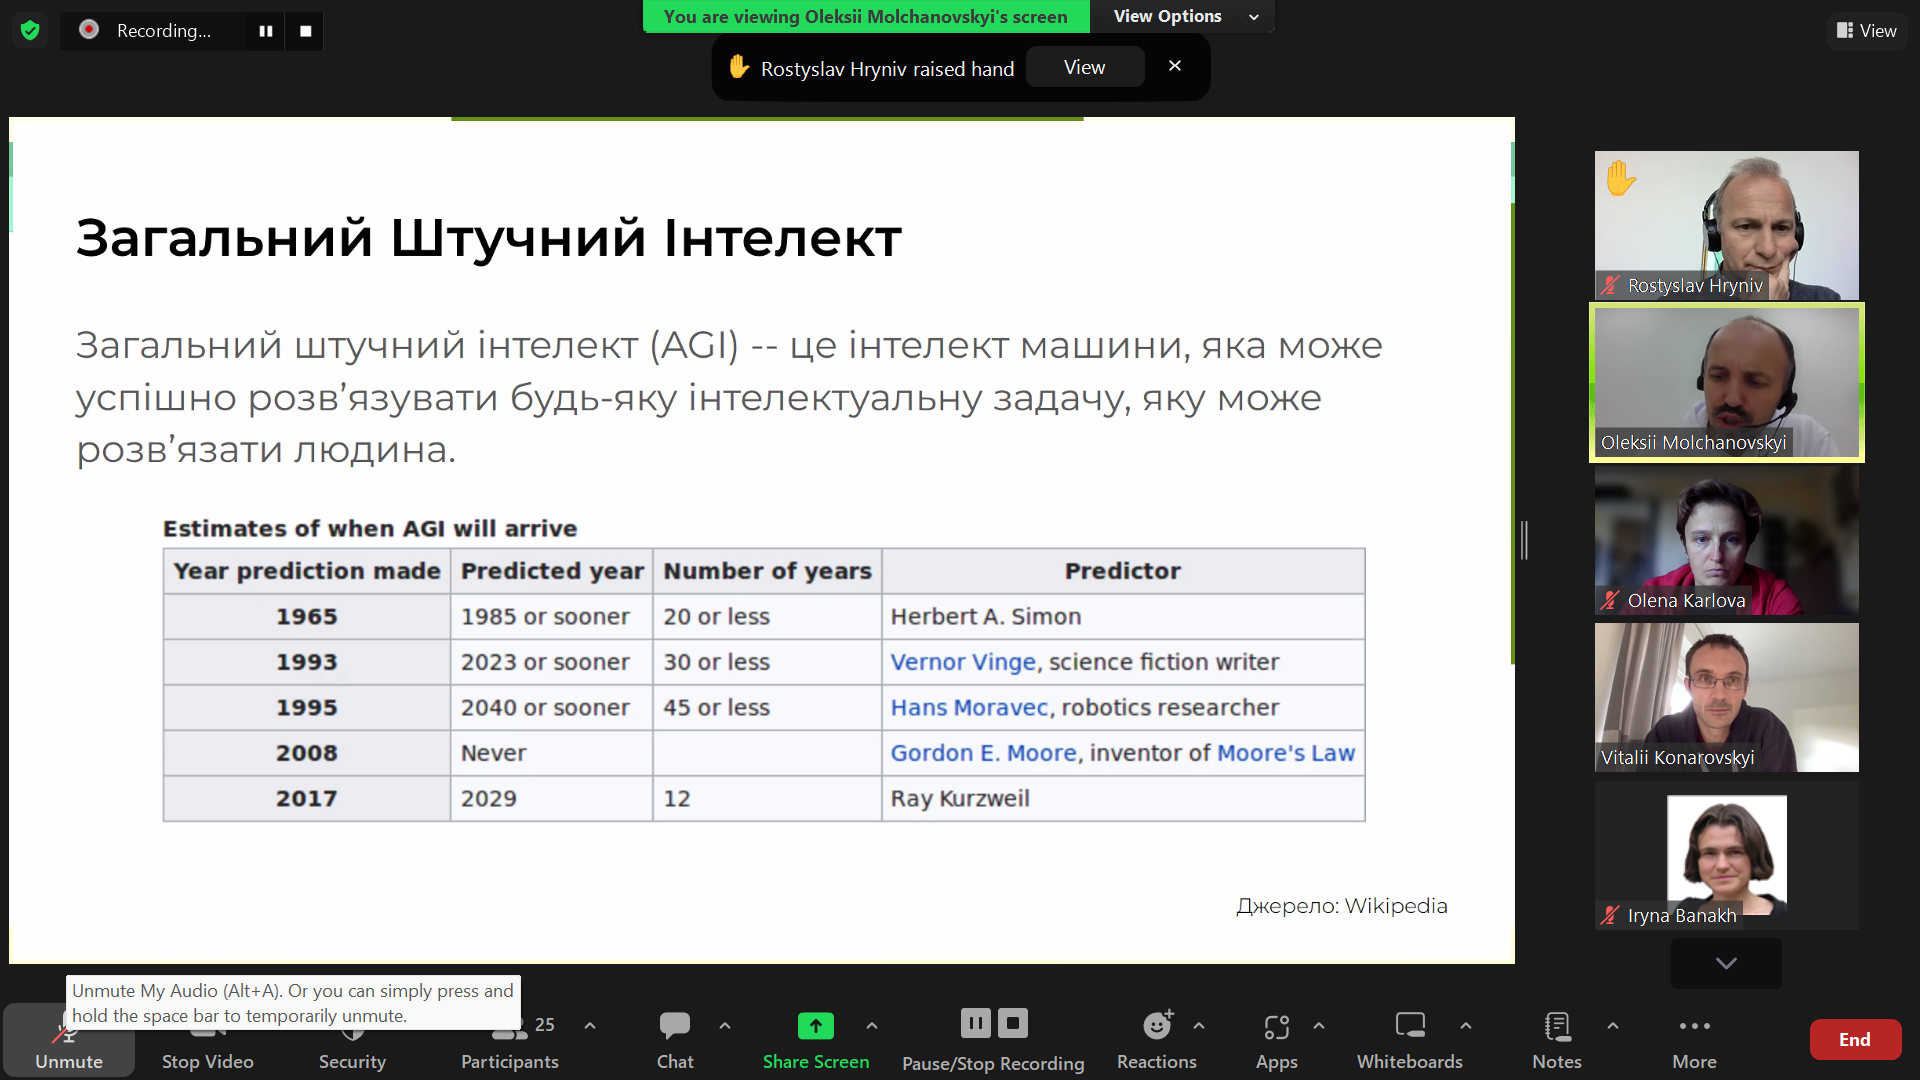Pause recording in top recording bar

coord(266,31)
